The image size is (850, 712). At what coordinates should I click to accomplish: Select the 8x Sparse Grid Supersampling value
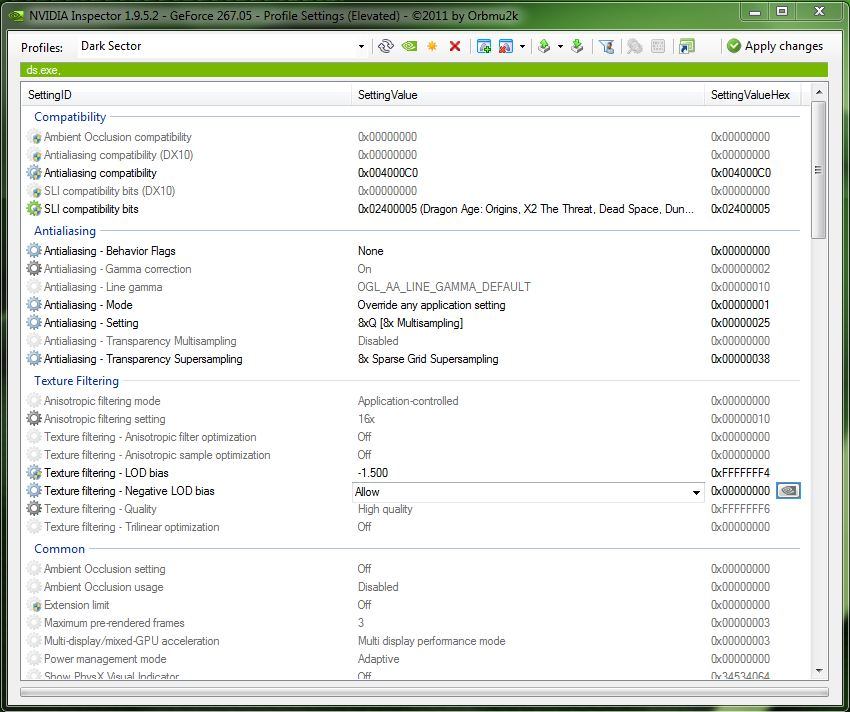click(x=428, y=358)
